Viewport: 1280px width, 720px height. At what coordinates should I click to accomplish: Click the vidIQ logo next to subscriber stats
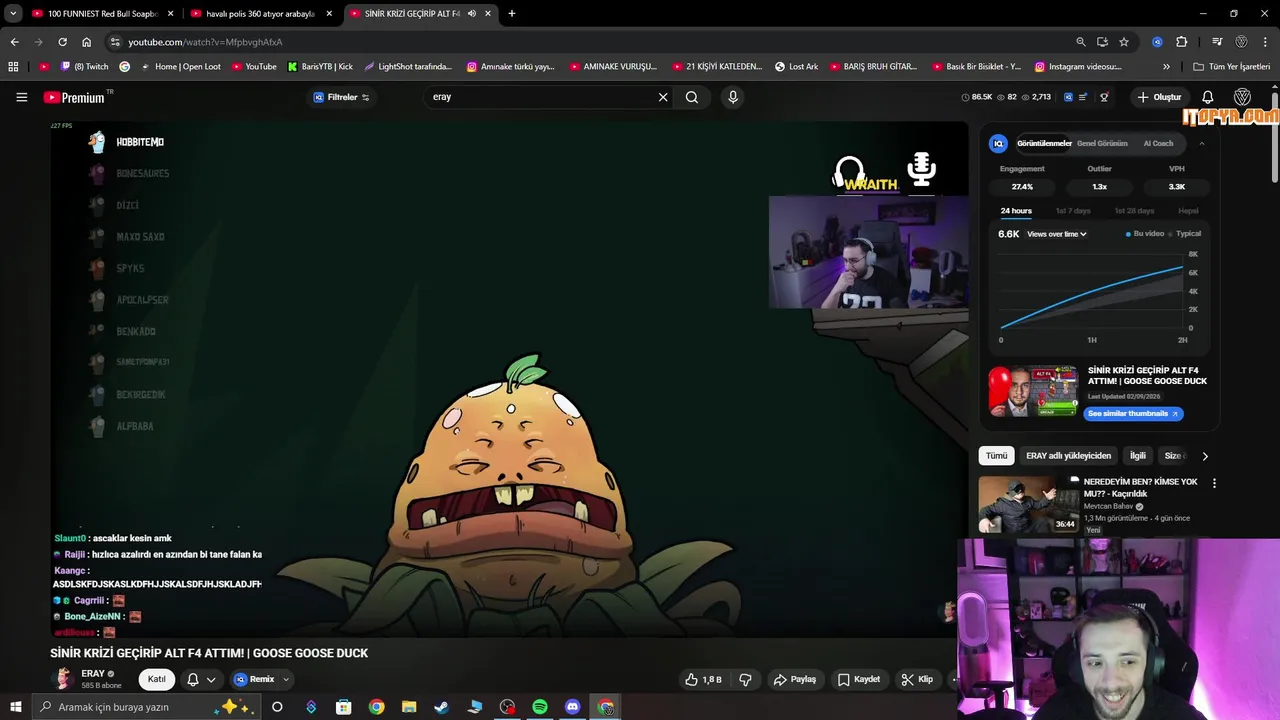(1068, 97)
